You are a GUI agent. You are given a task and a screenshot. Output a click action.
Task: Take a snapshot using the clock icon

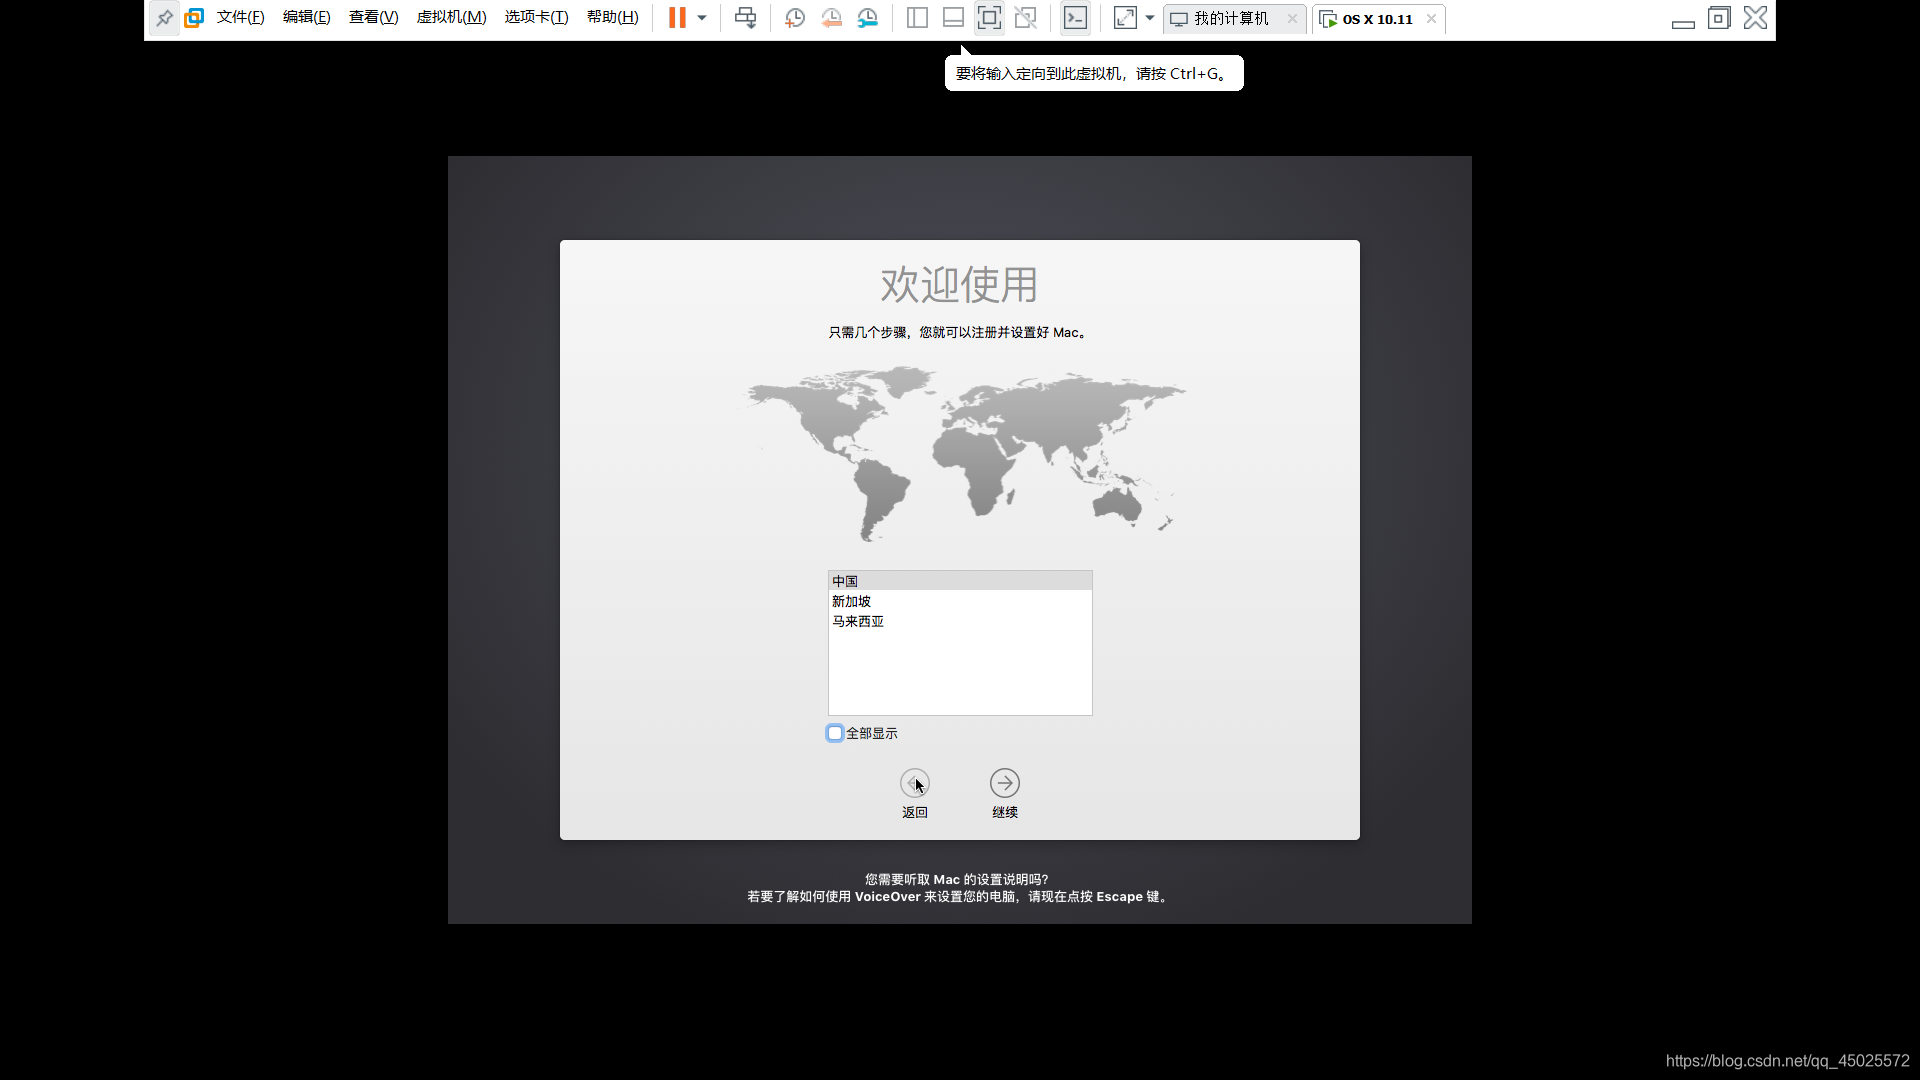(795, 18)
